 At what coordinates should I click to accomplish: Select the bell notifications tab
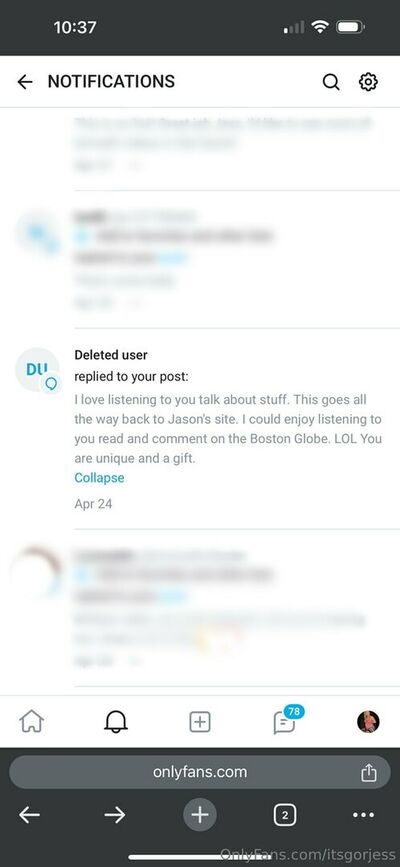116,722
